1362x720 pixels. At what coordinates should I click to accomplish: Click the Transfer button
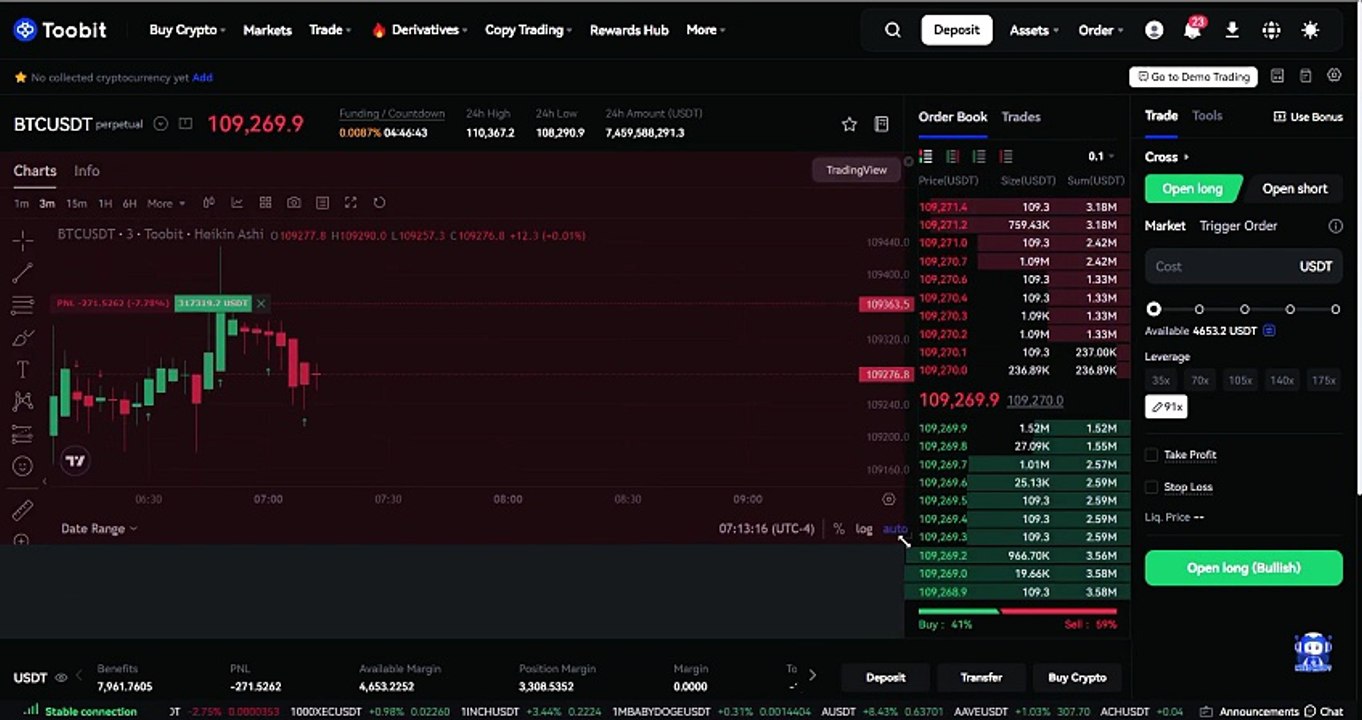pos(981,678)
